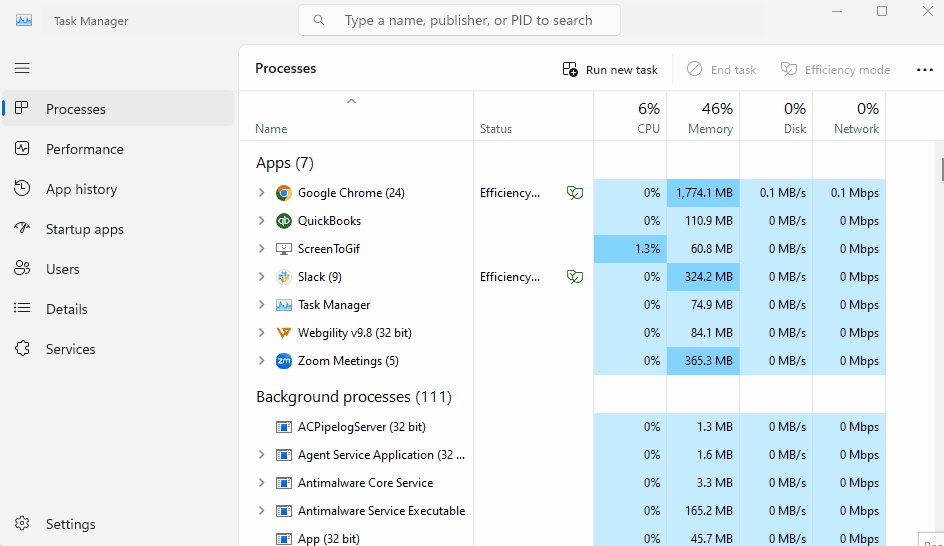944x546 pixels.
Task: Open the three-dot more options menu
Action: (x=925, y=70)
